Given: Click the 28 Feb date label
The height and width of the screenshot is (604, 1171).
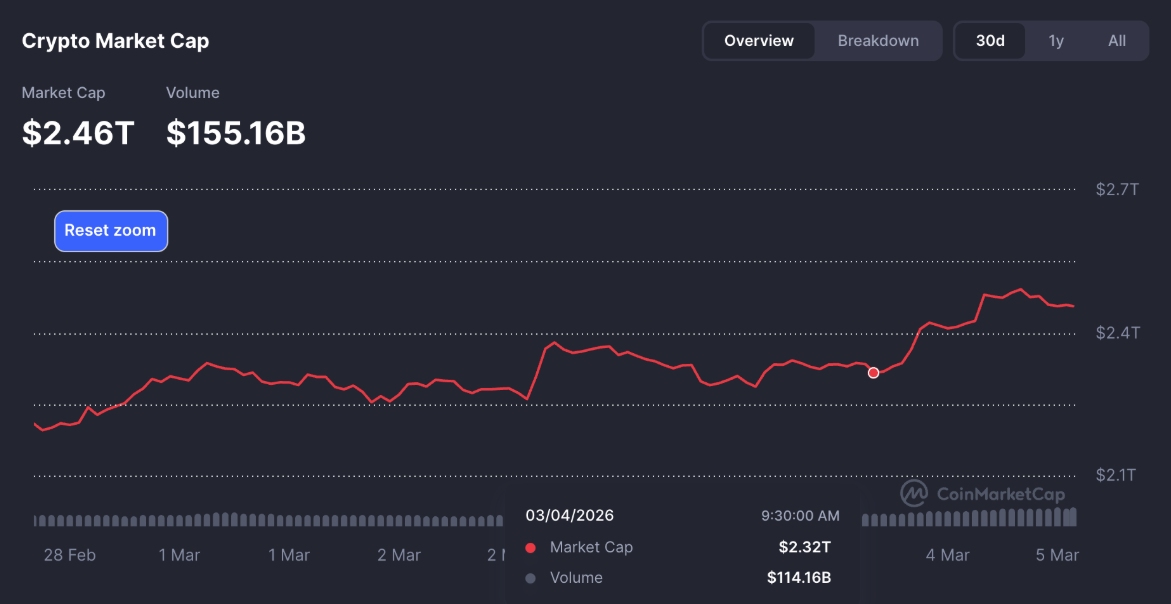Looking at the screenshot, I should coord(70,555).
